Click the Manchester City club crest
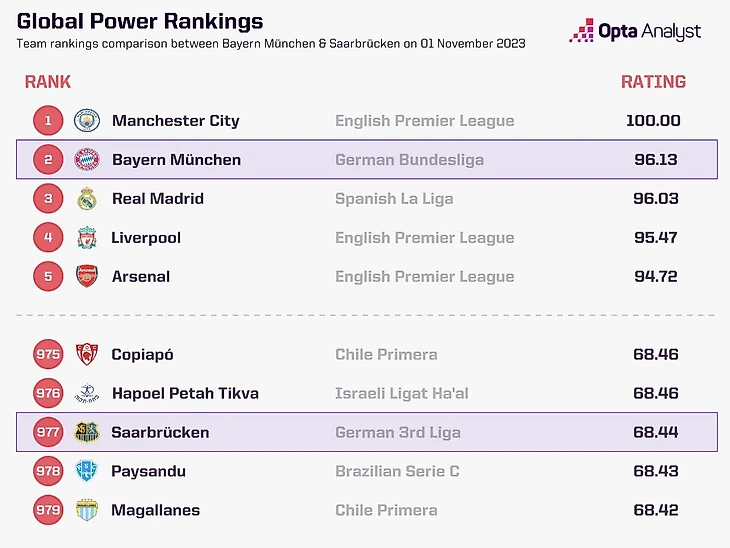The height and width of the screenshot is (548, 730). pos(86,121)
